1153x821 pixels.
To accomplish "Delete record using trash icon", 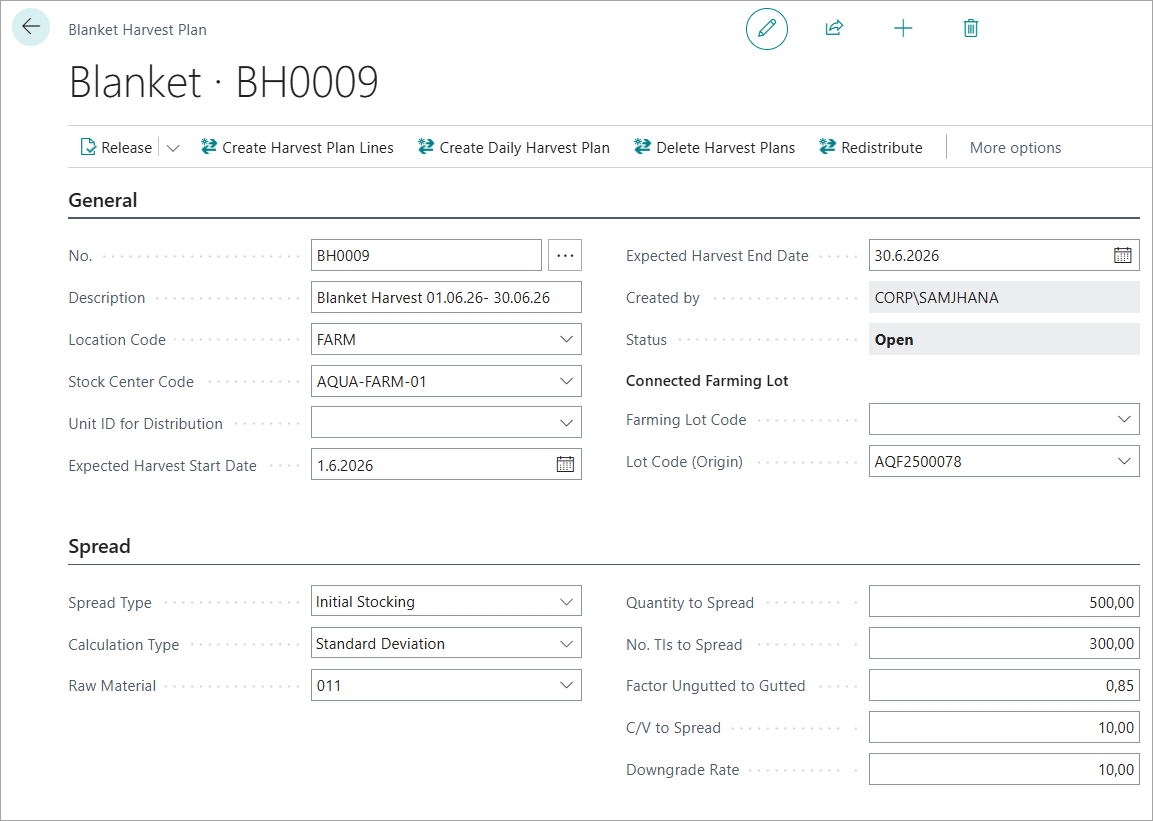I will 971,29.
